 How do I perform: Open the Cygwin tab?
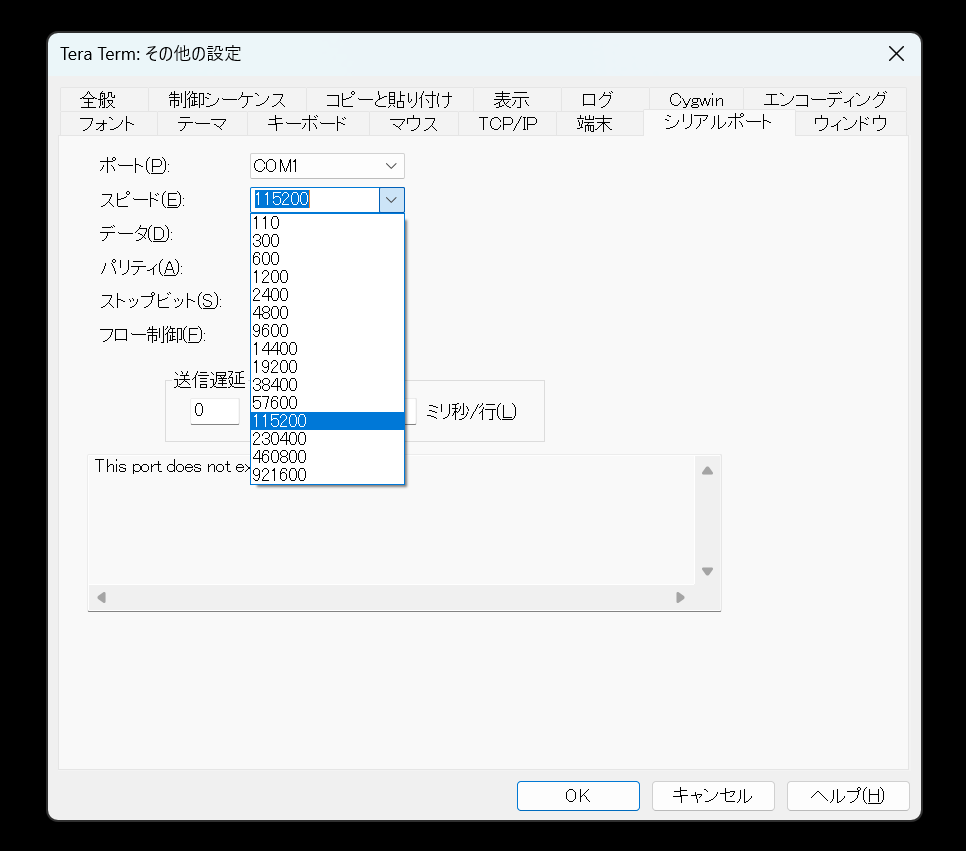(x=696, y=100)
